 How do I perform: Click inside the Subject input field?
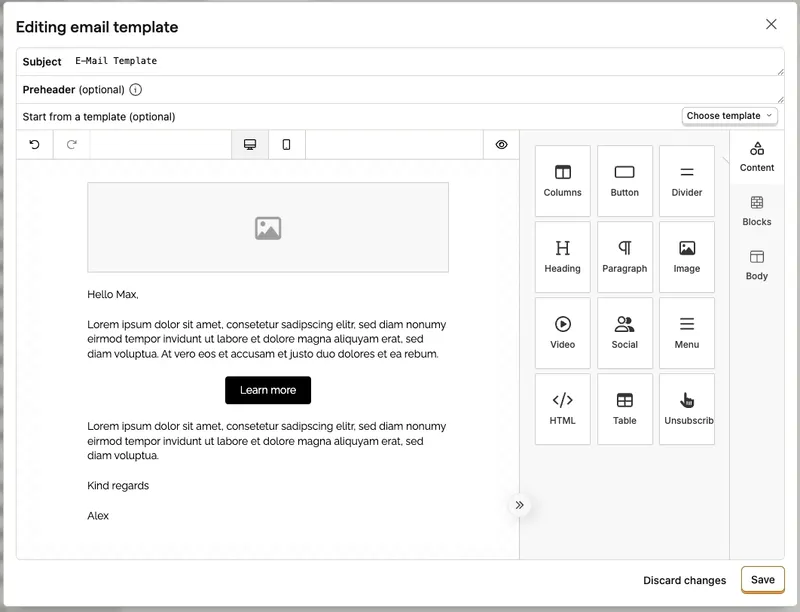coord(300,61)
